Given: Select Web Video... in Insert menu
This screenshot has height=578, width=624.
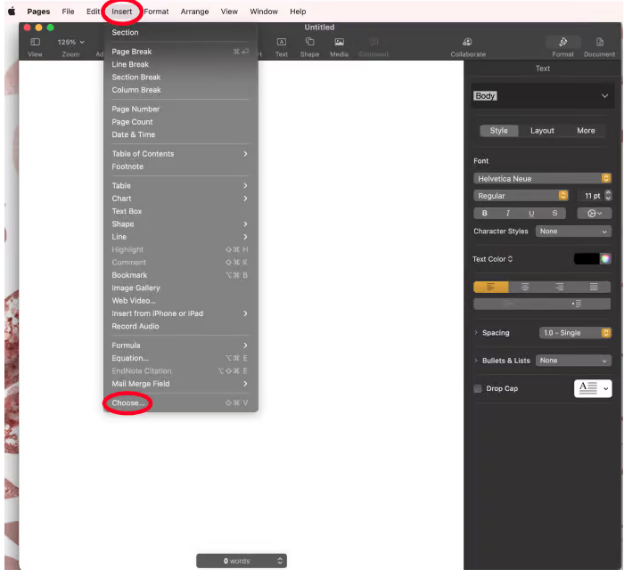Looking at the screenshot, I should (x=179, y=301).
